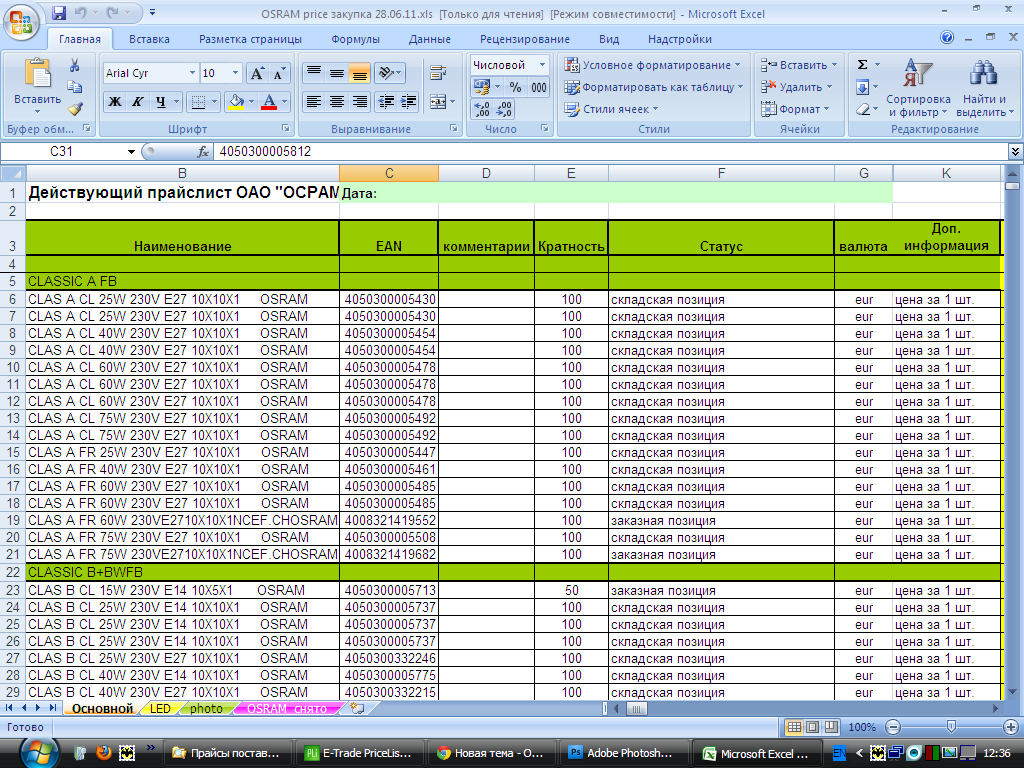1024x768 pixels.
Task: Click the Office button
Action: (x=22, y=22)
